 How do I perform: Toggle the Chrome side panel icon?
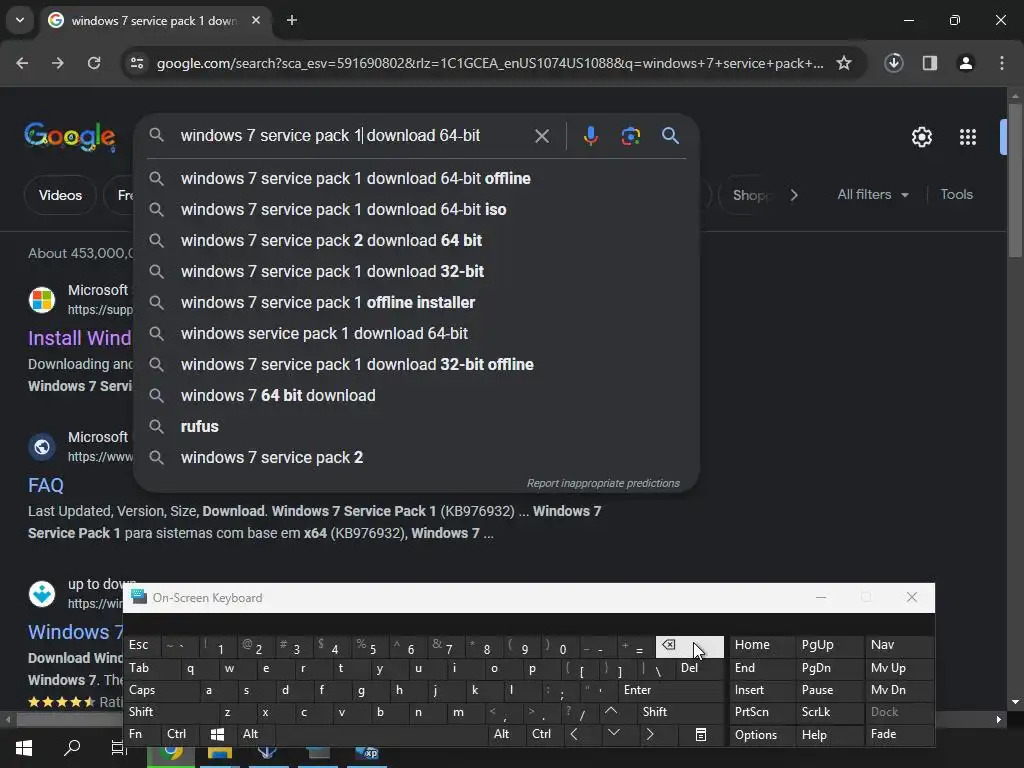click(930, 63)
